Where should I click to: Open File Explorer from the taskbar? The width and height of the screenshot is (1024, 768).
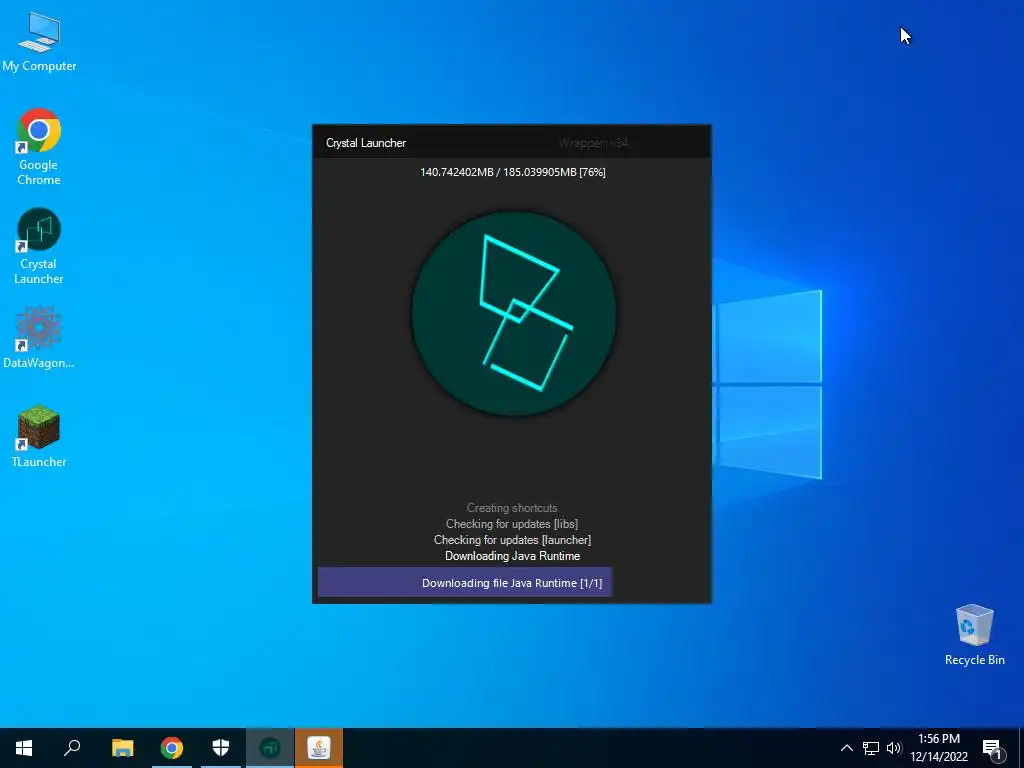coord(122,748)
